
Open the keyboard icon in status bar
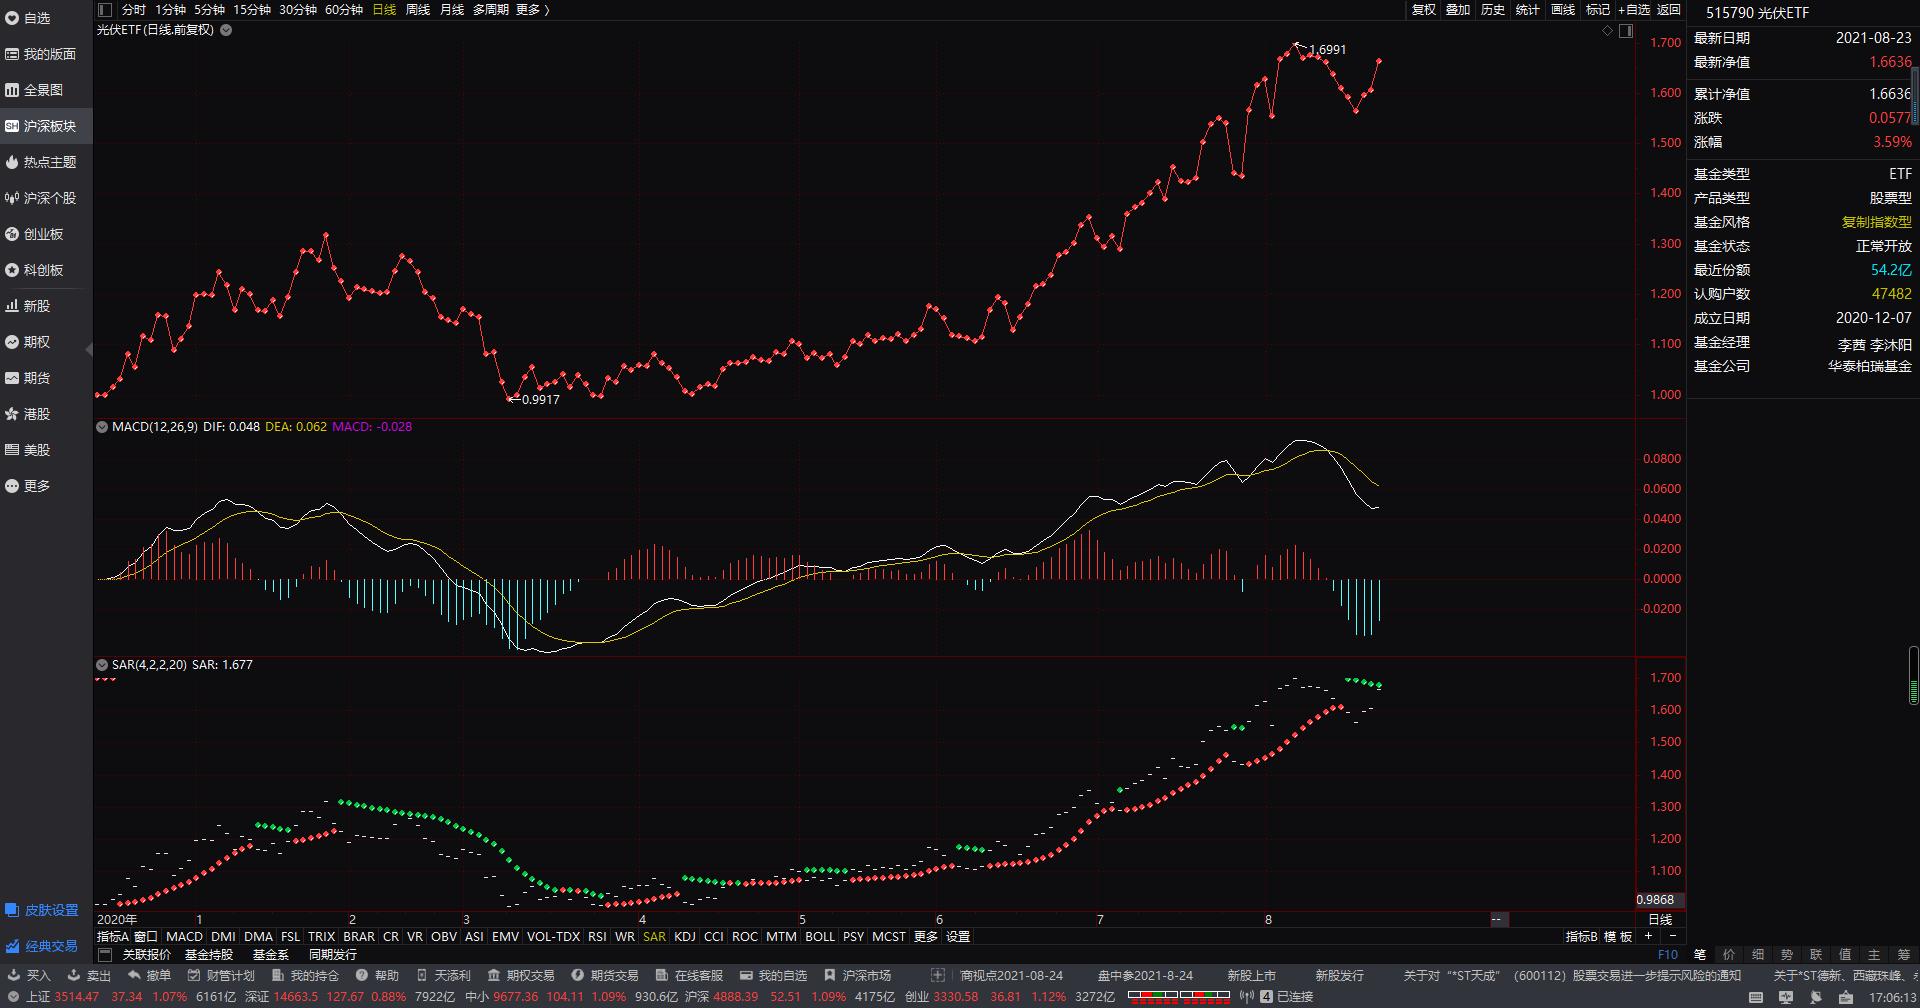[1755, 997]
